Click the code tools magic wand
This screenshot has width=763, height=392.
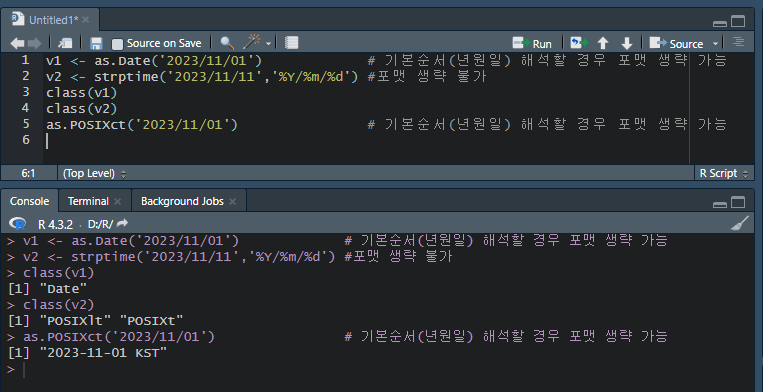[252, 42]
